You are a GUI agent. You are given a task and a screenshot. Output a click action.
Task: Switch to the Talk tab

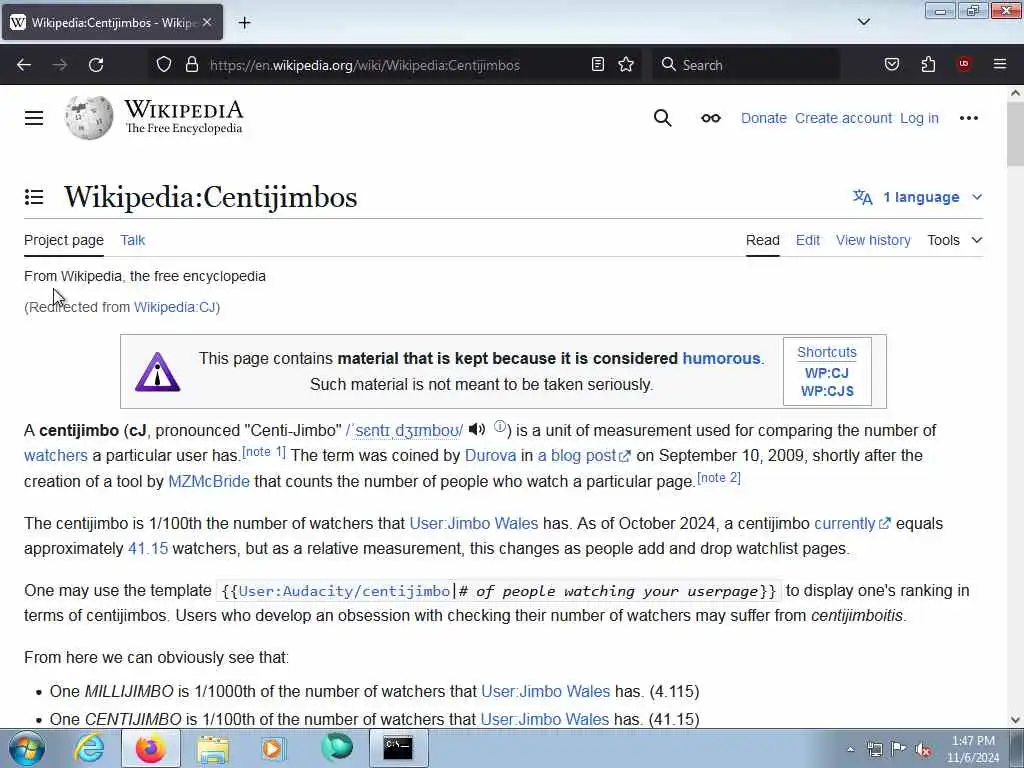133,240
